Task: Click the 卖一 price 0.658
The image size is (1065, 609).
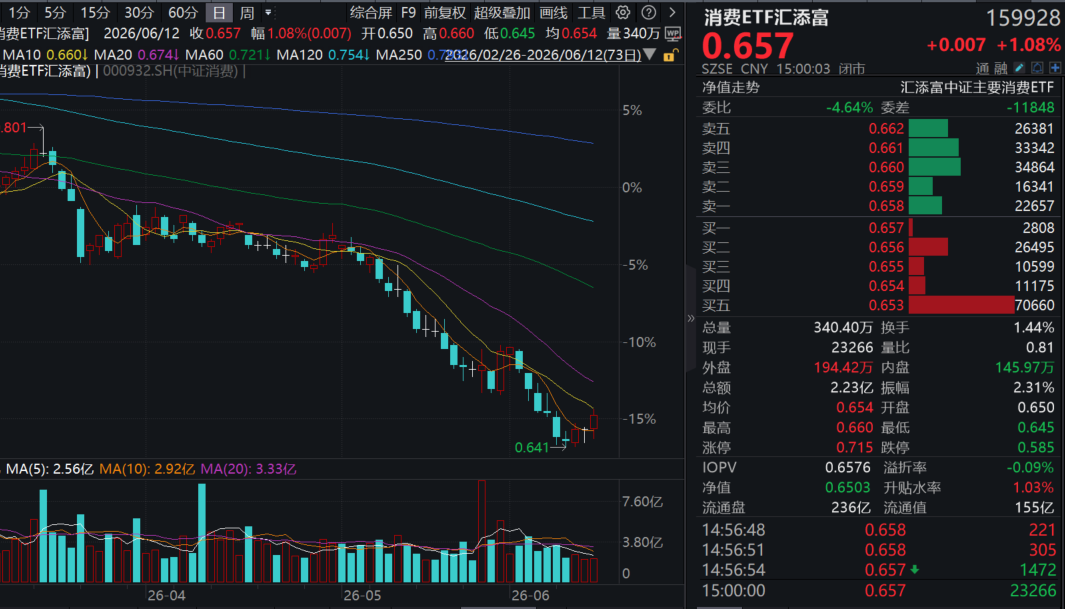Action: 886,206
